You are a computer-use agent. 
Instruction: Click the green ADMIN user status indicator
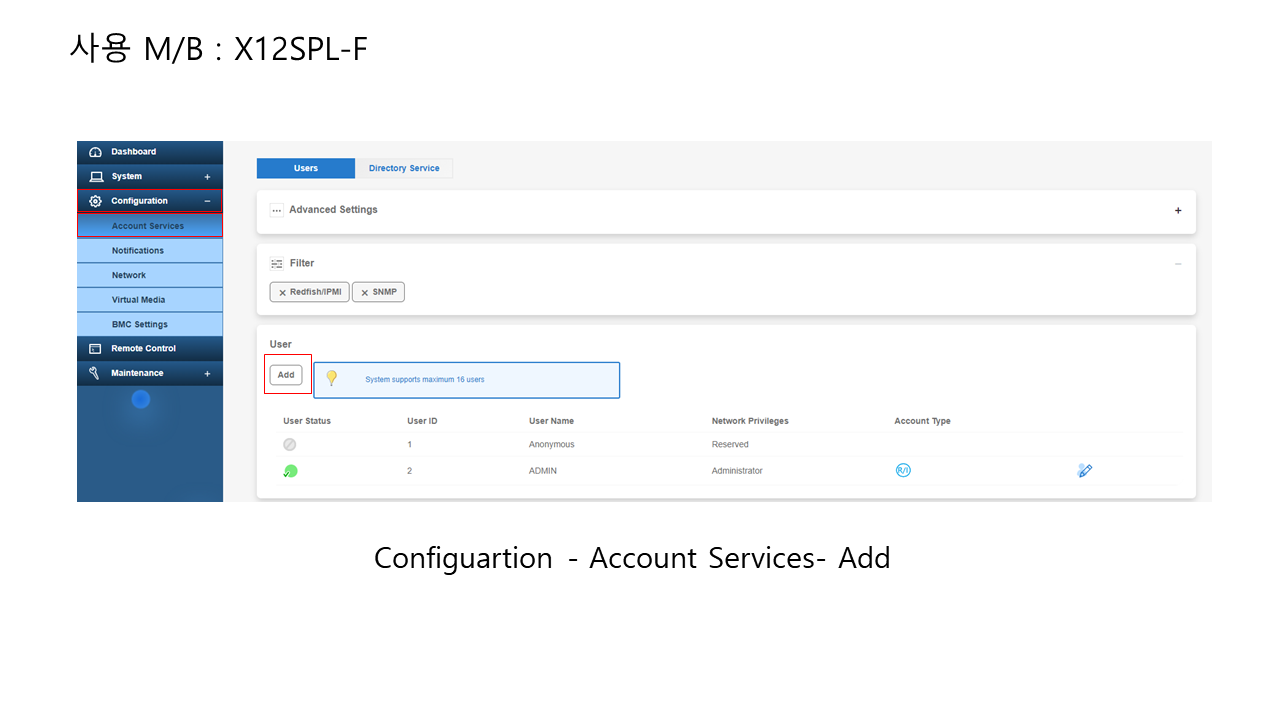[x=290, y=471]
